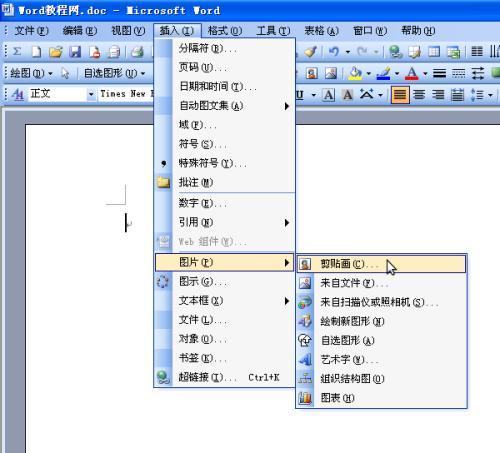The height and width of the screenshot is (453, 500).
Task: Click the Columns layout icon
Action: 477,52
